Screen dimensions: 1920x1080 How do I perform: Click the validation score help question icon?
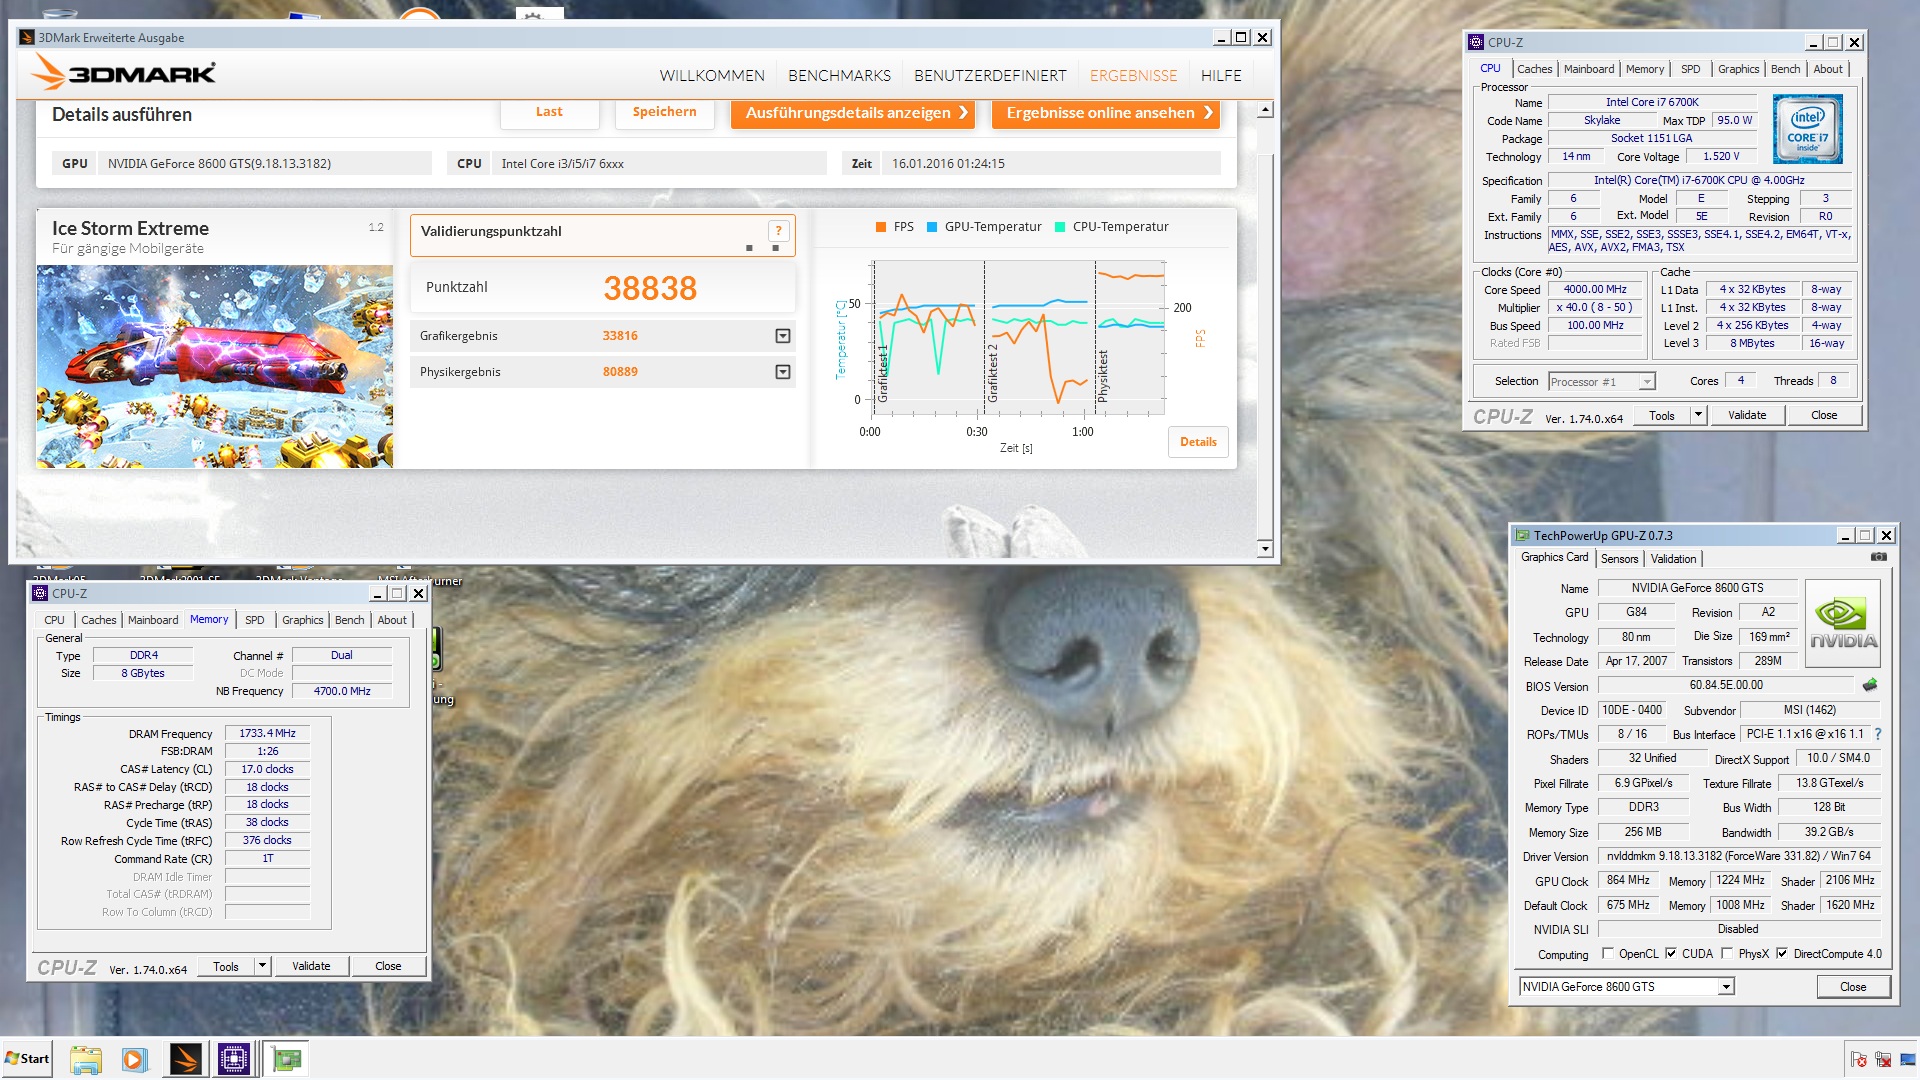[778, 231]
